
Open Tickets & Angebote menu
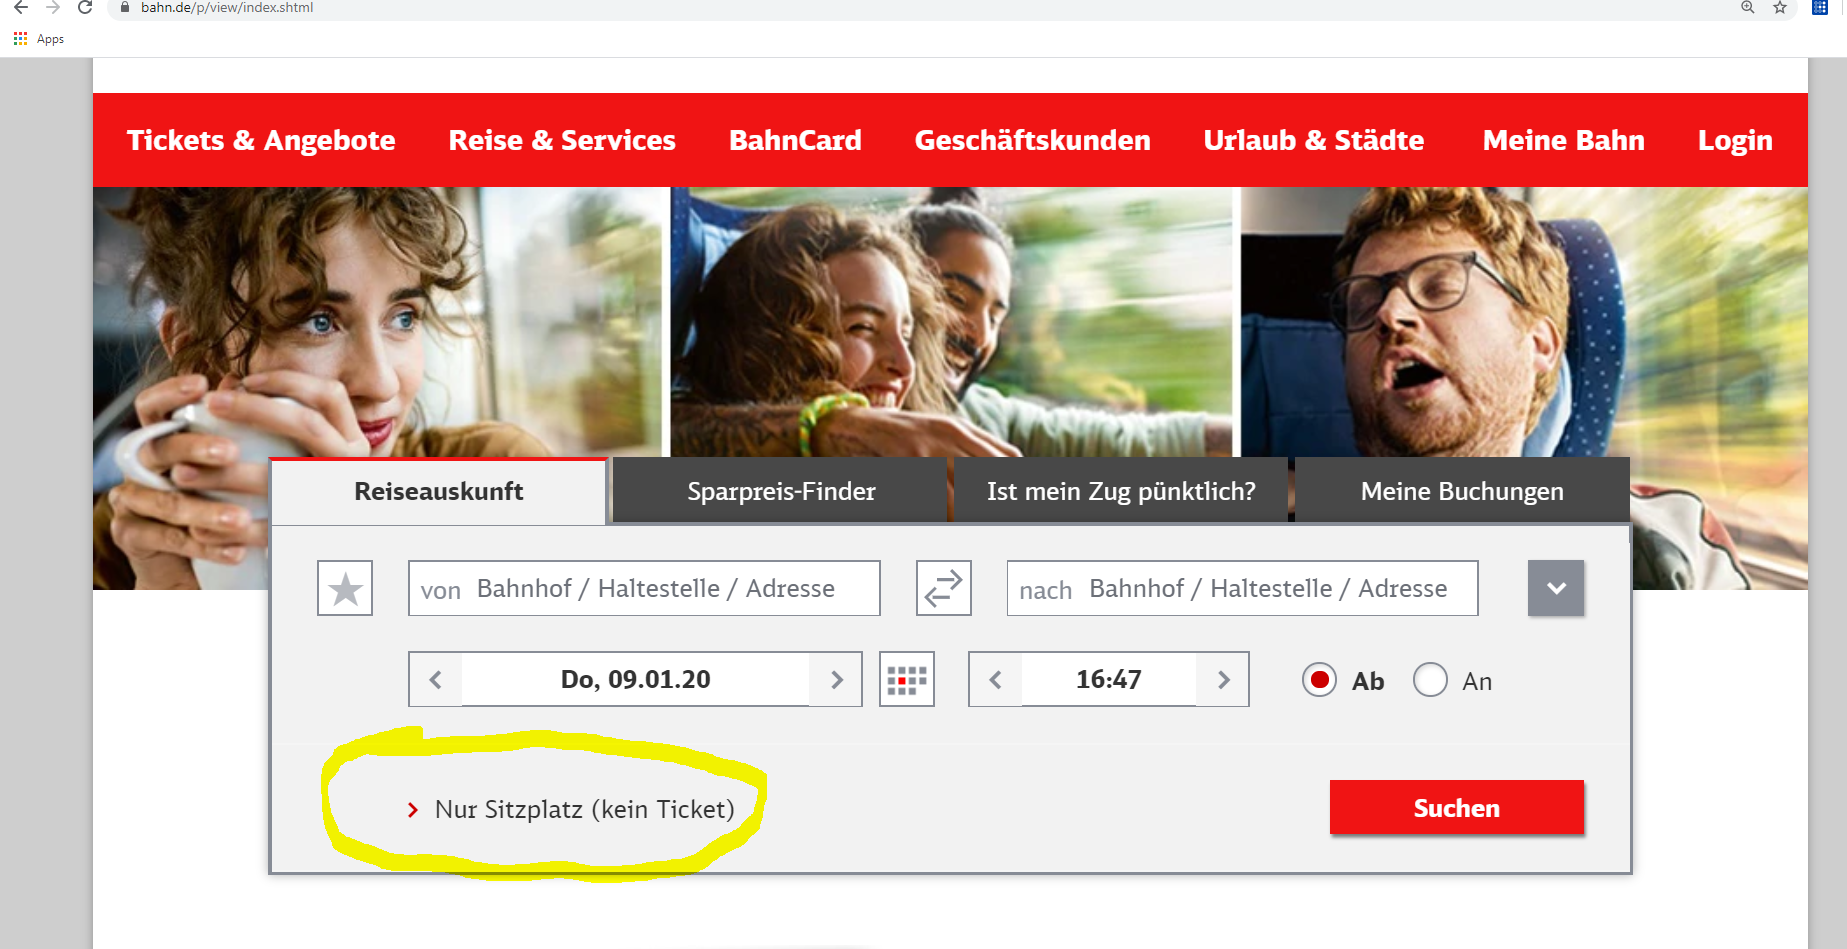261,140
